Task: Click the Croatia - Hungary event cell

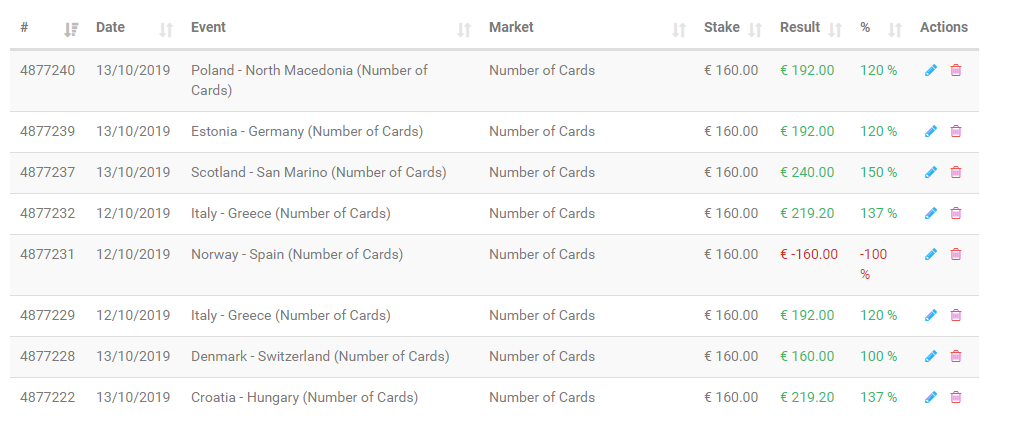Action: click(x=304, y=398)
